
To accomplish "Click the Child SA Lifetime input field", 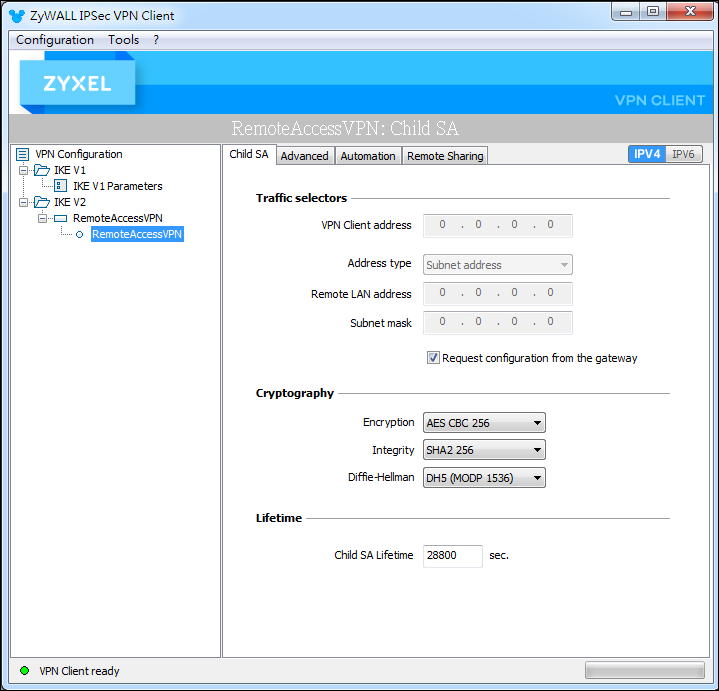I will 453,556.
